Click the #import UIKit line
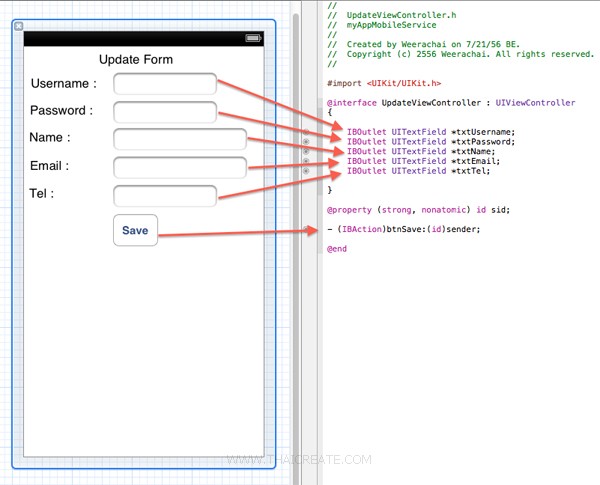600x485 pixels. coord(384,83)
